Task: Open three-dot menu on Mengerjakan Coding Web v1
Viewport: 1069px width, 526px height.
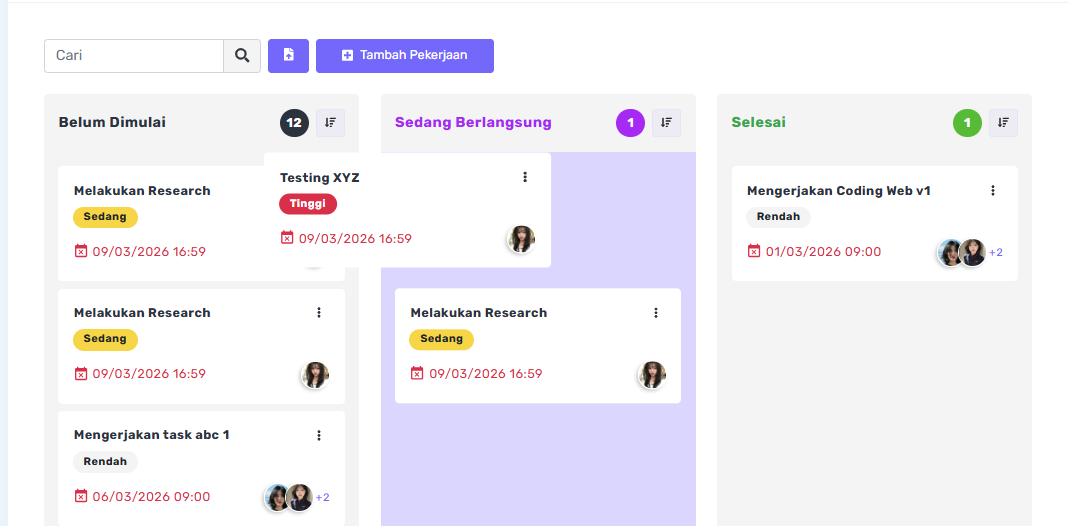Action: click(x=993, y=190)
